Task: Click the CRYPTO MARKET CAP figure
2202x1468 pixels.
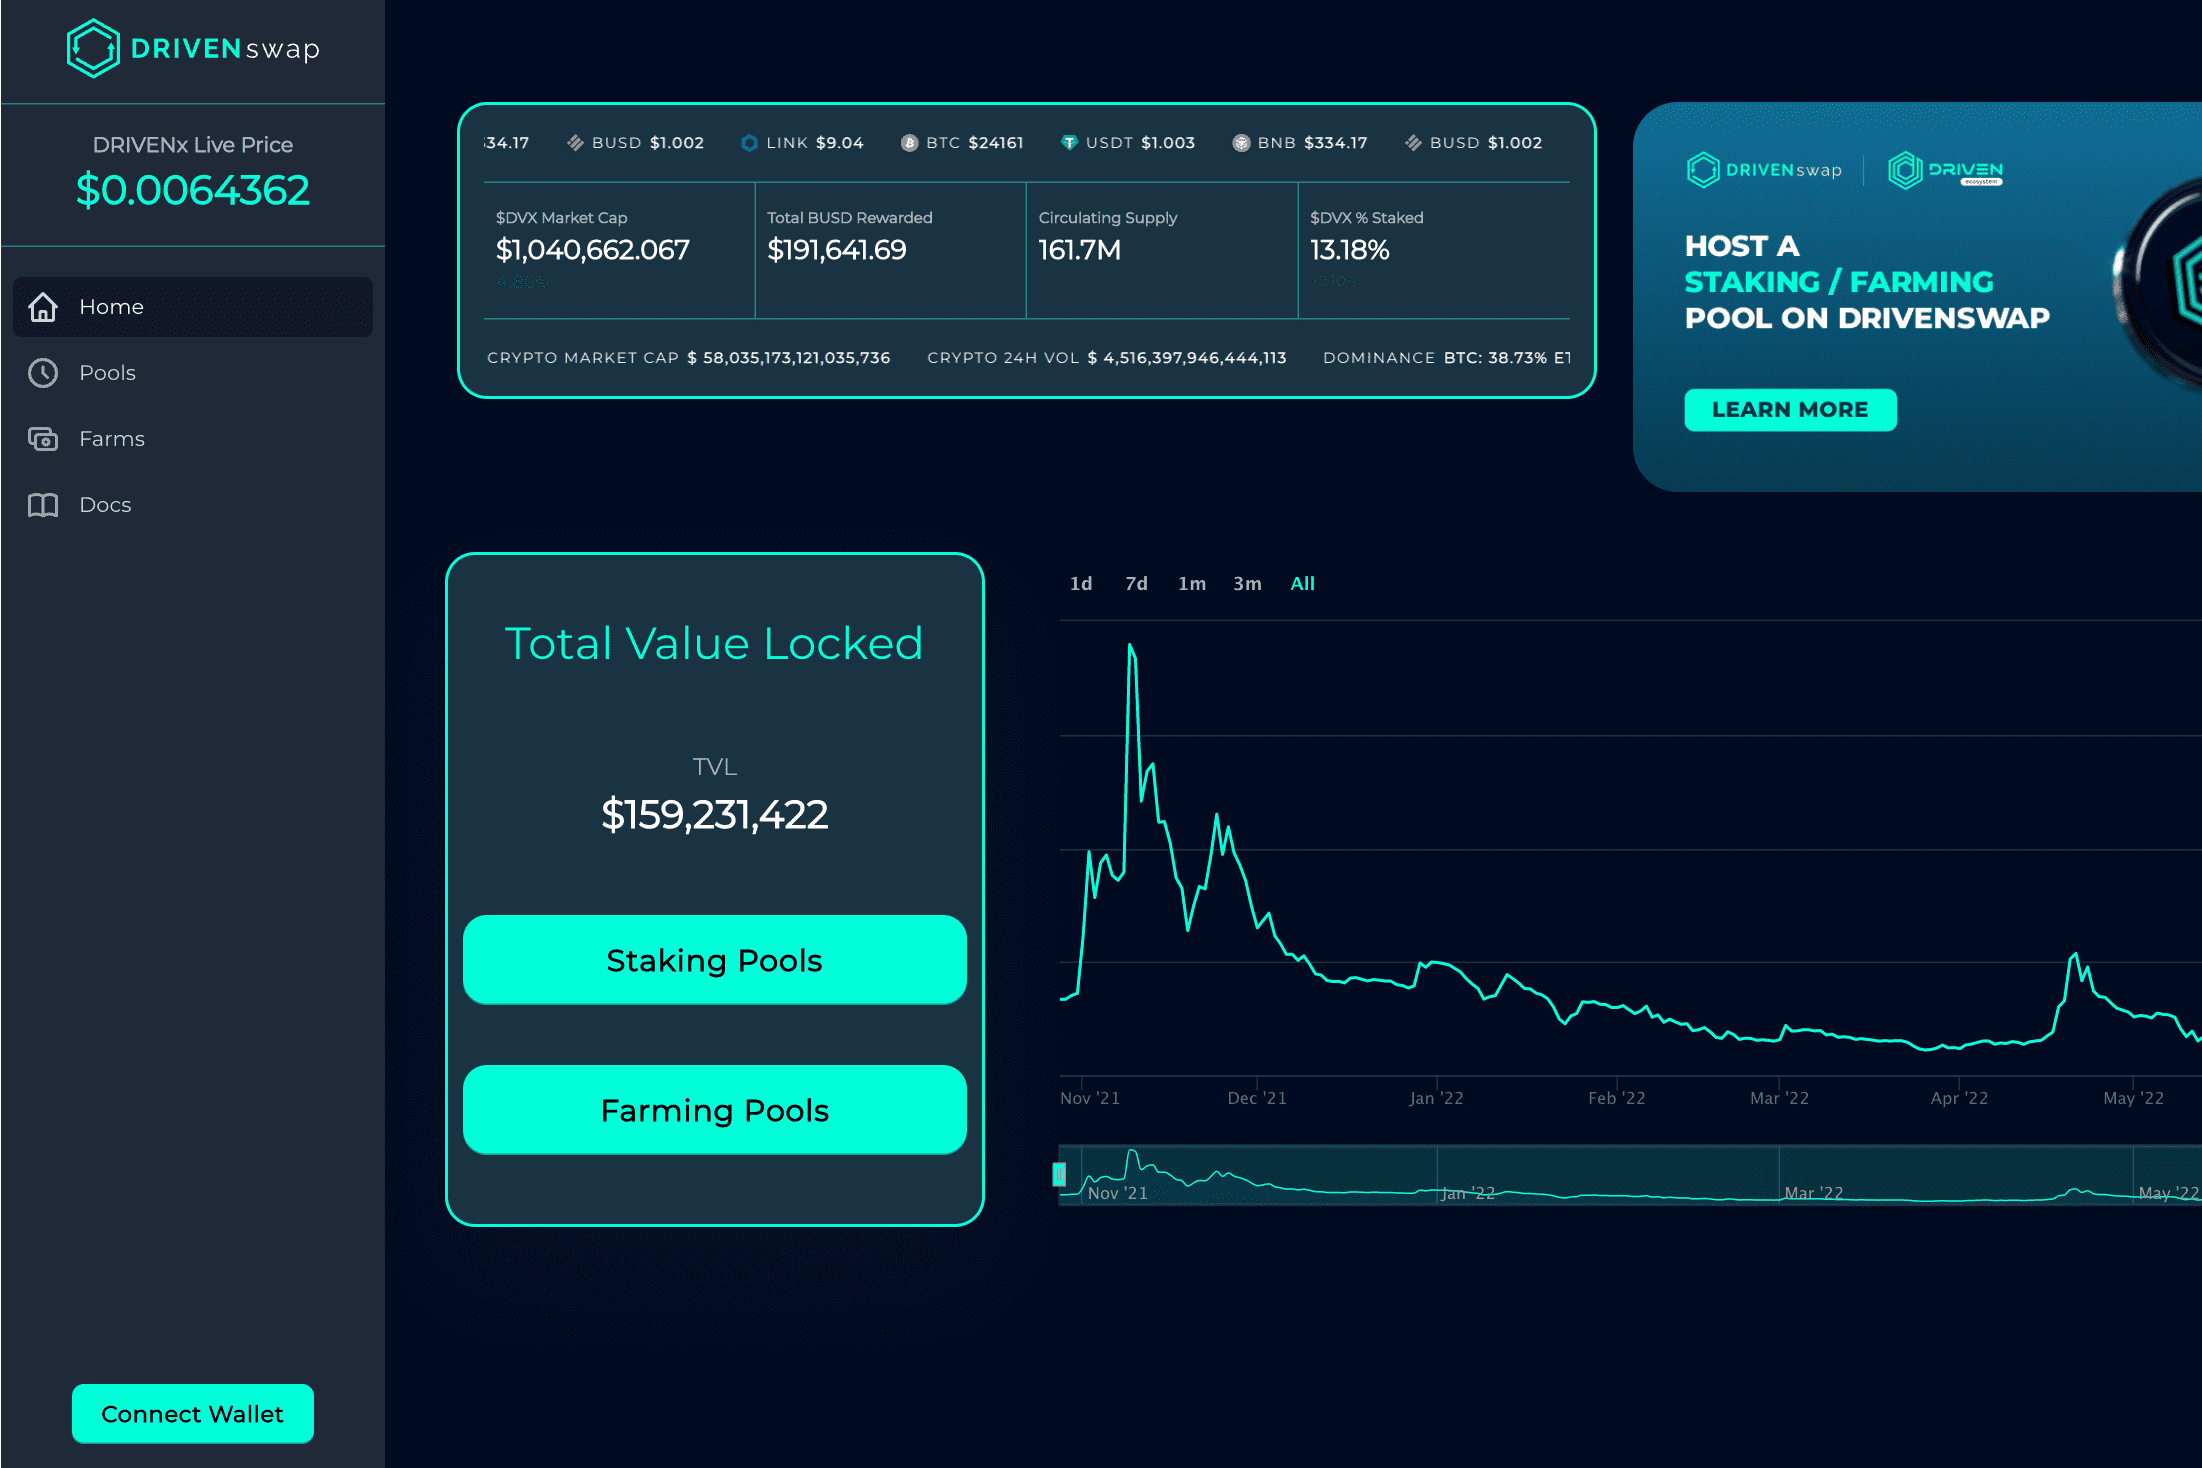Action: tap(789, 358)
